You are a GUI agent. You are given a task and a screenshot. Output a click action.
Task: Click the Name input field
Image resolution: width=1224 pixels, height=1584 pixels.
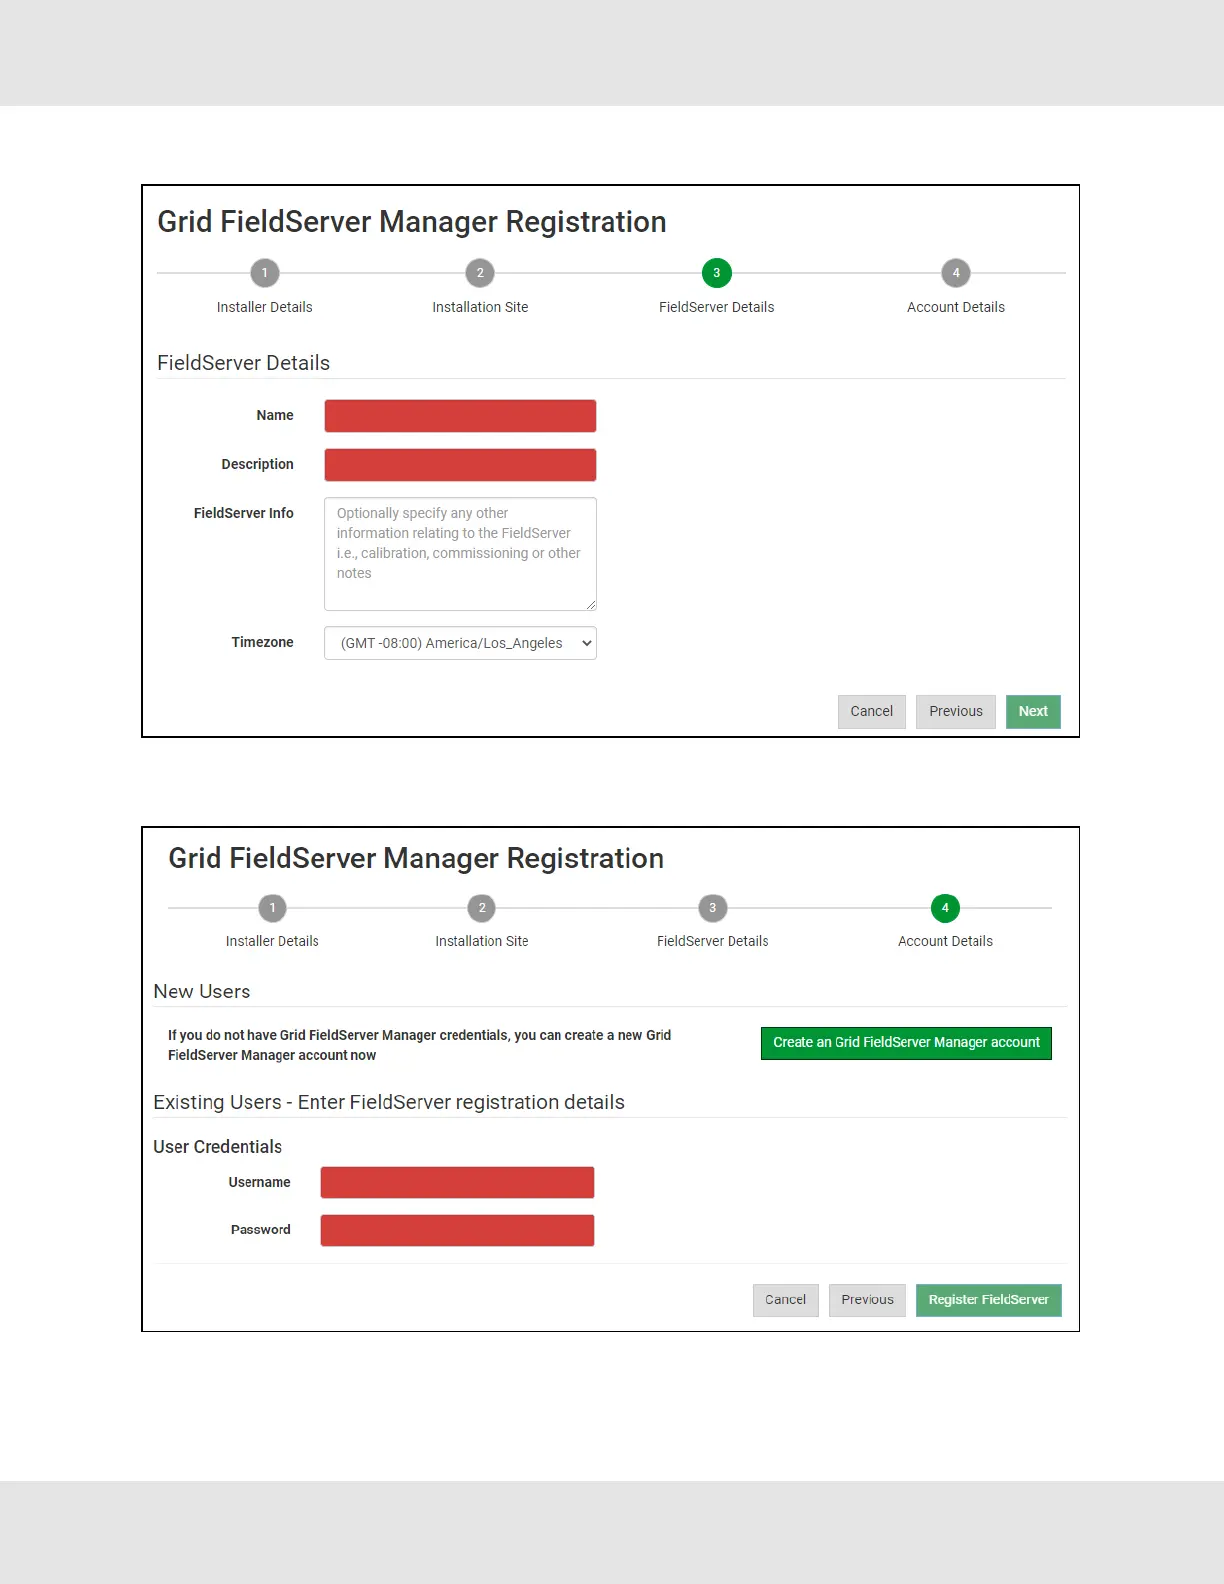coord(460,416)
